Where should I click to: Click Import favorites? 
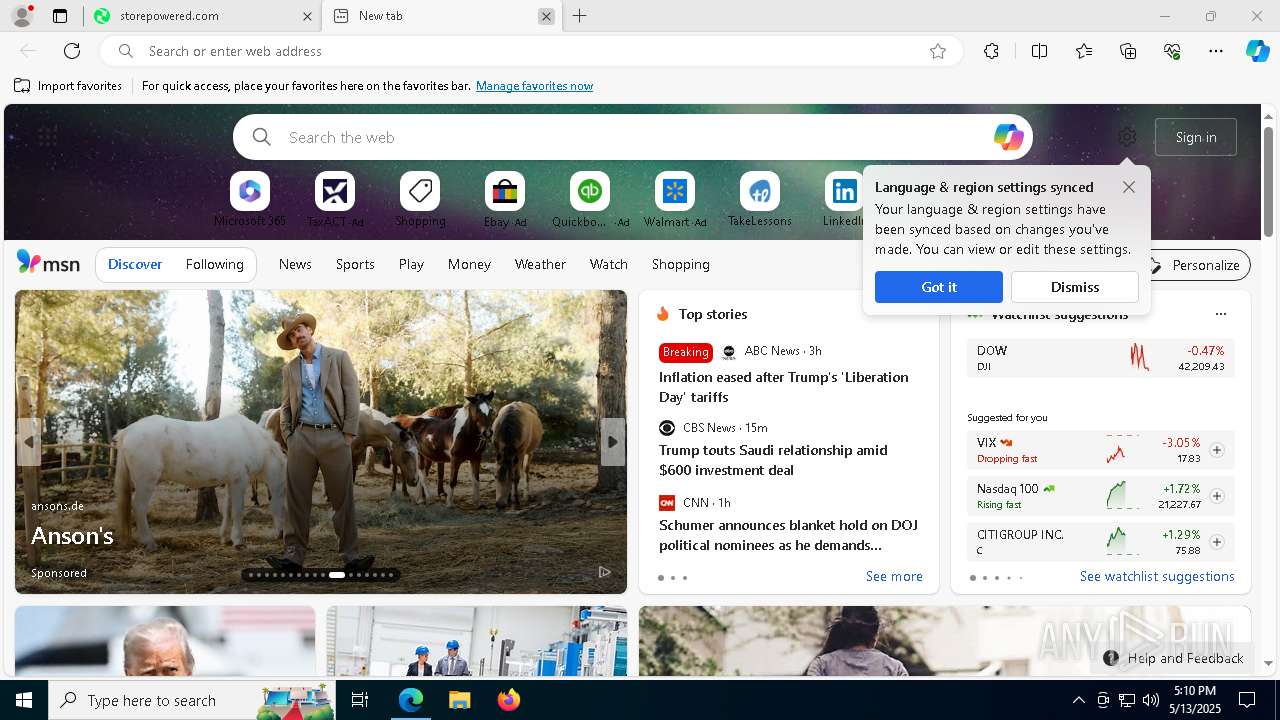point(68,86)
